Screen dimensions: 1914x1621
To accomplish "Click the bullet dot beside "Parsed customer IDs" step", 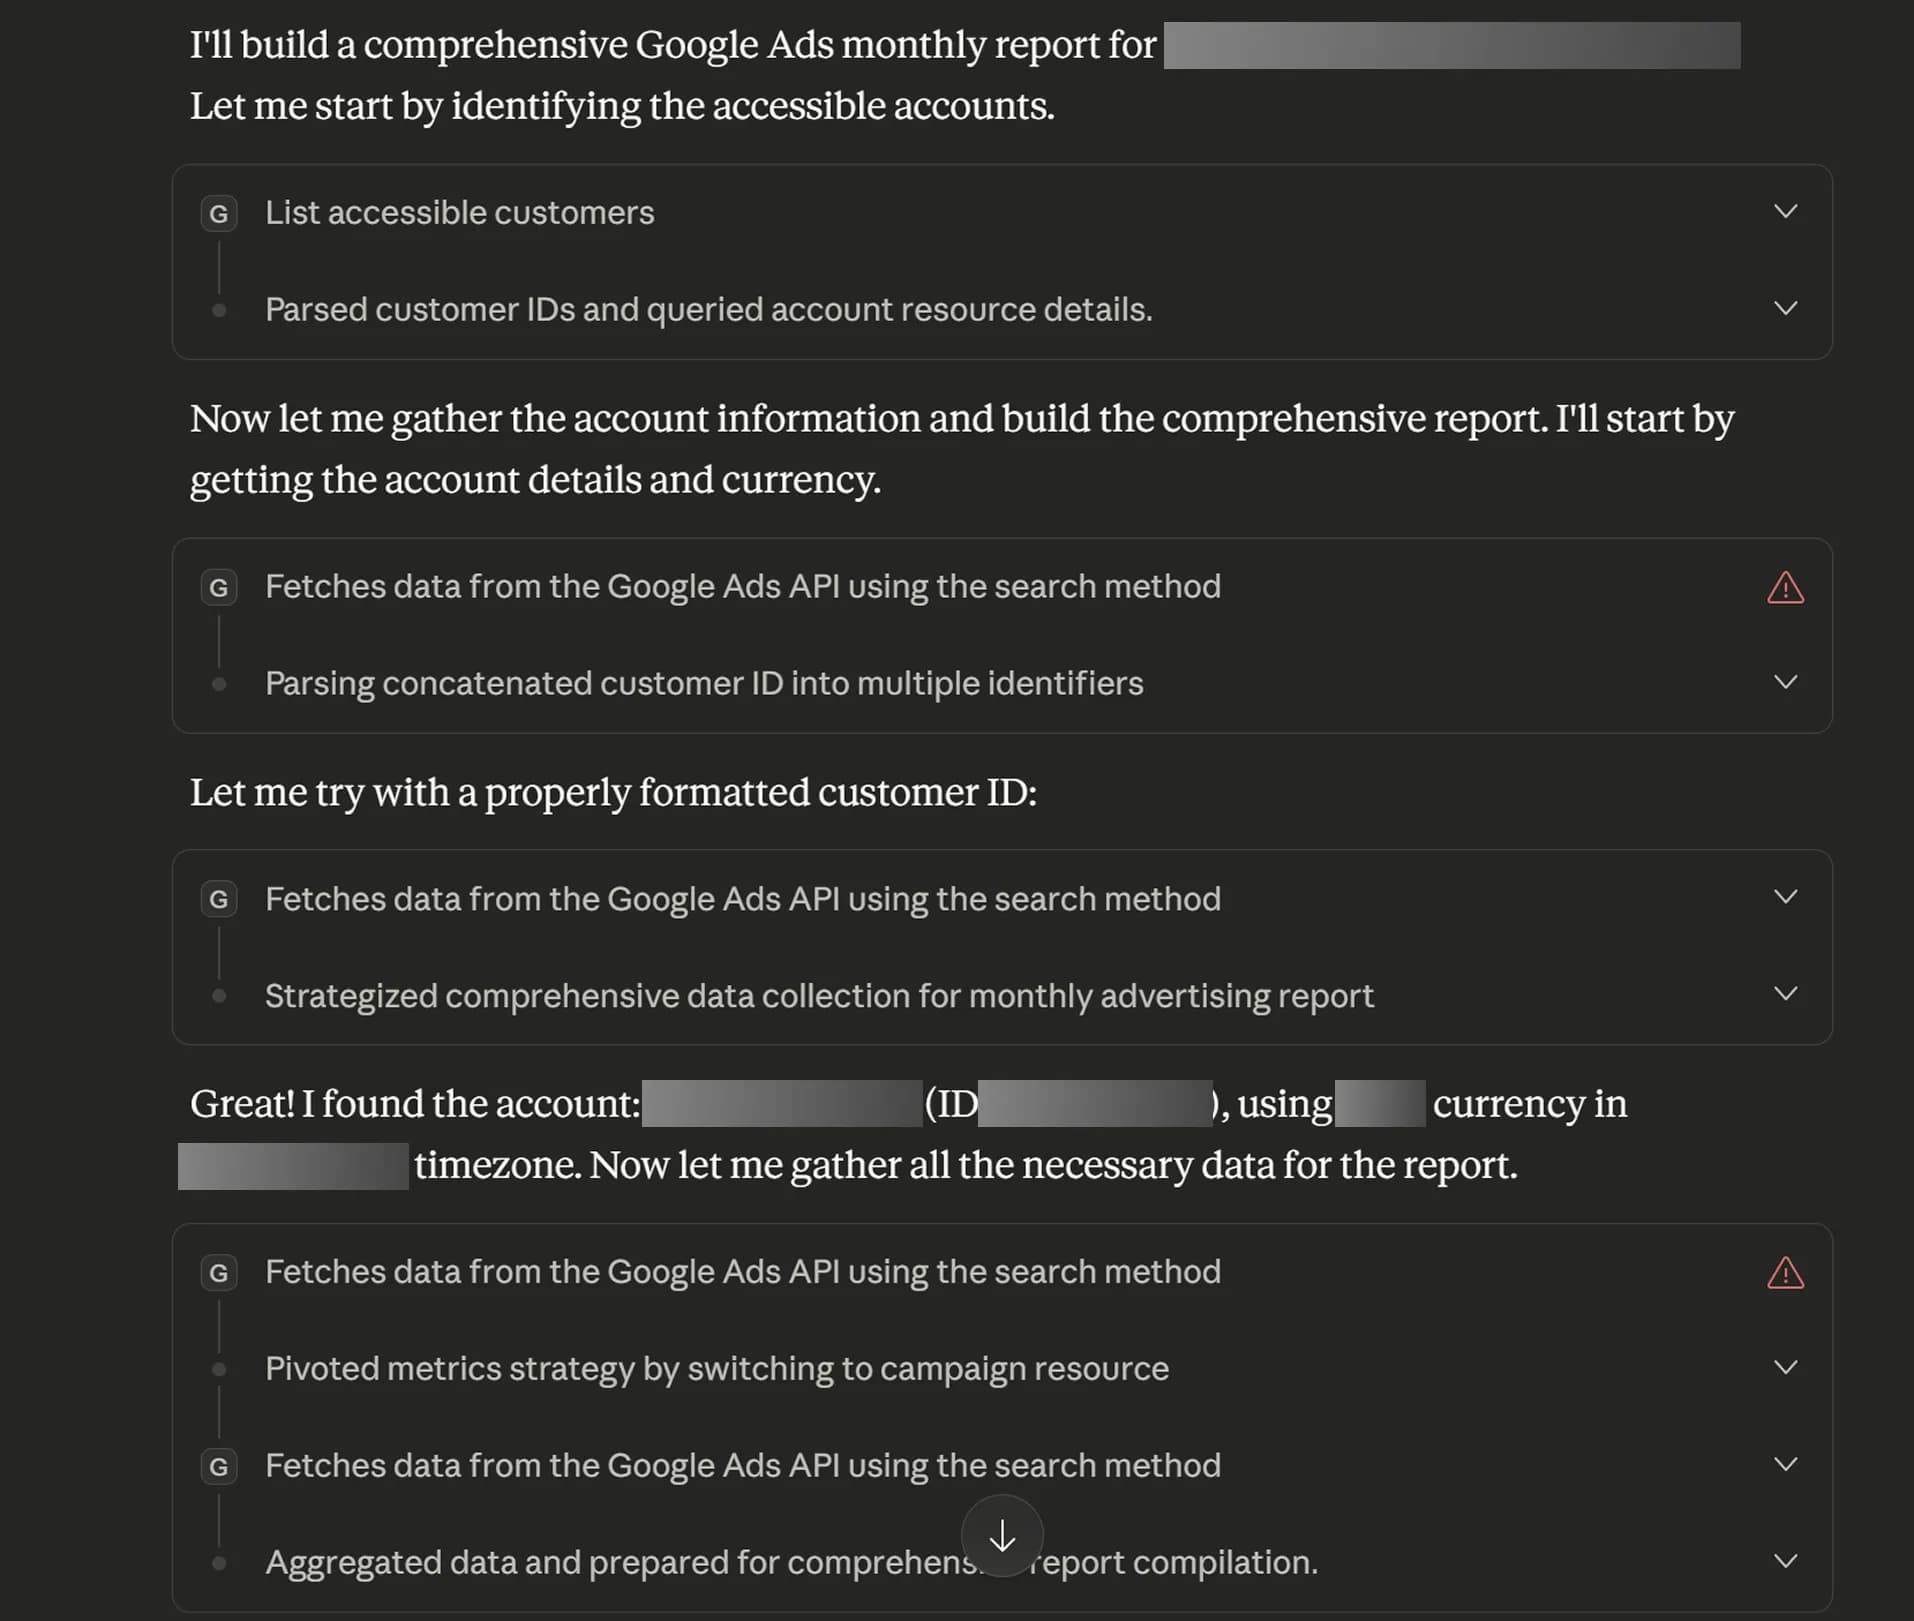I will click(219, 310).
